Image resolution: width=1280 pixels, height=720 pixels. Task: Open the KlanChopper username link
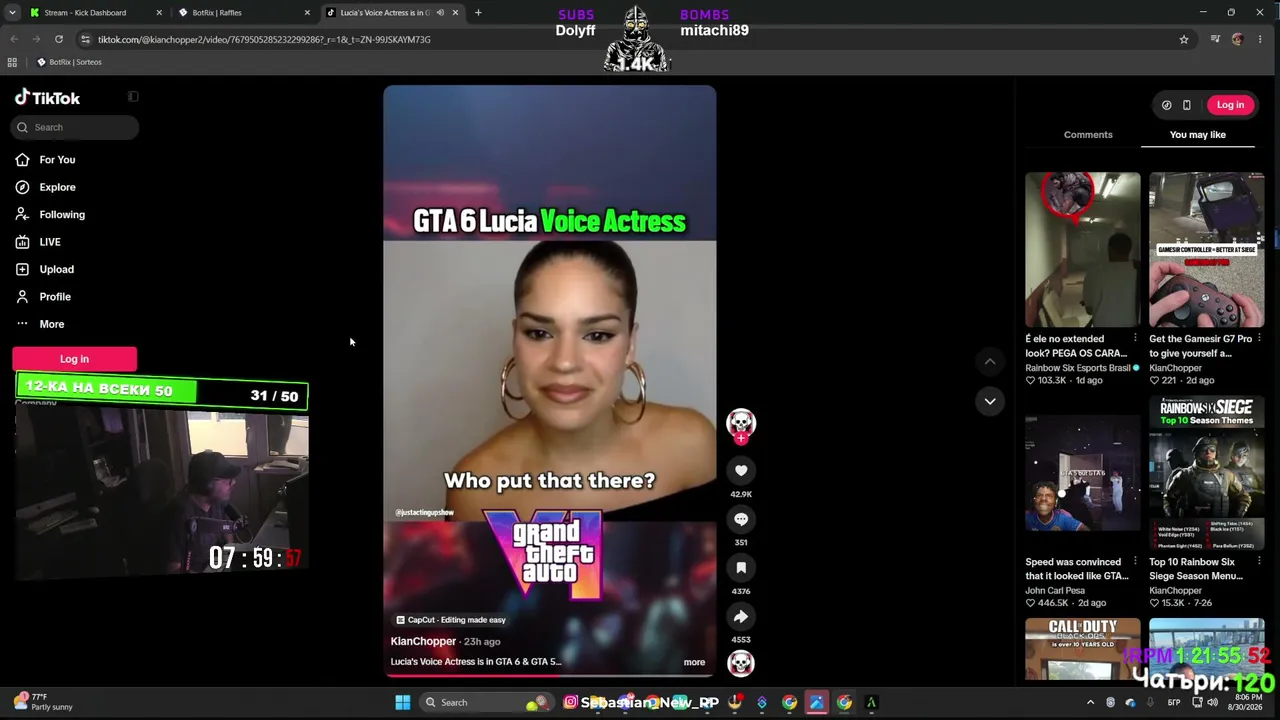coord(423,641)
